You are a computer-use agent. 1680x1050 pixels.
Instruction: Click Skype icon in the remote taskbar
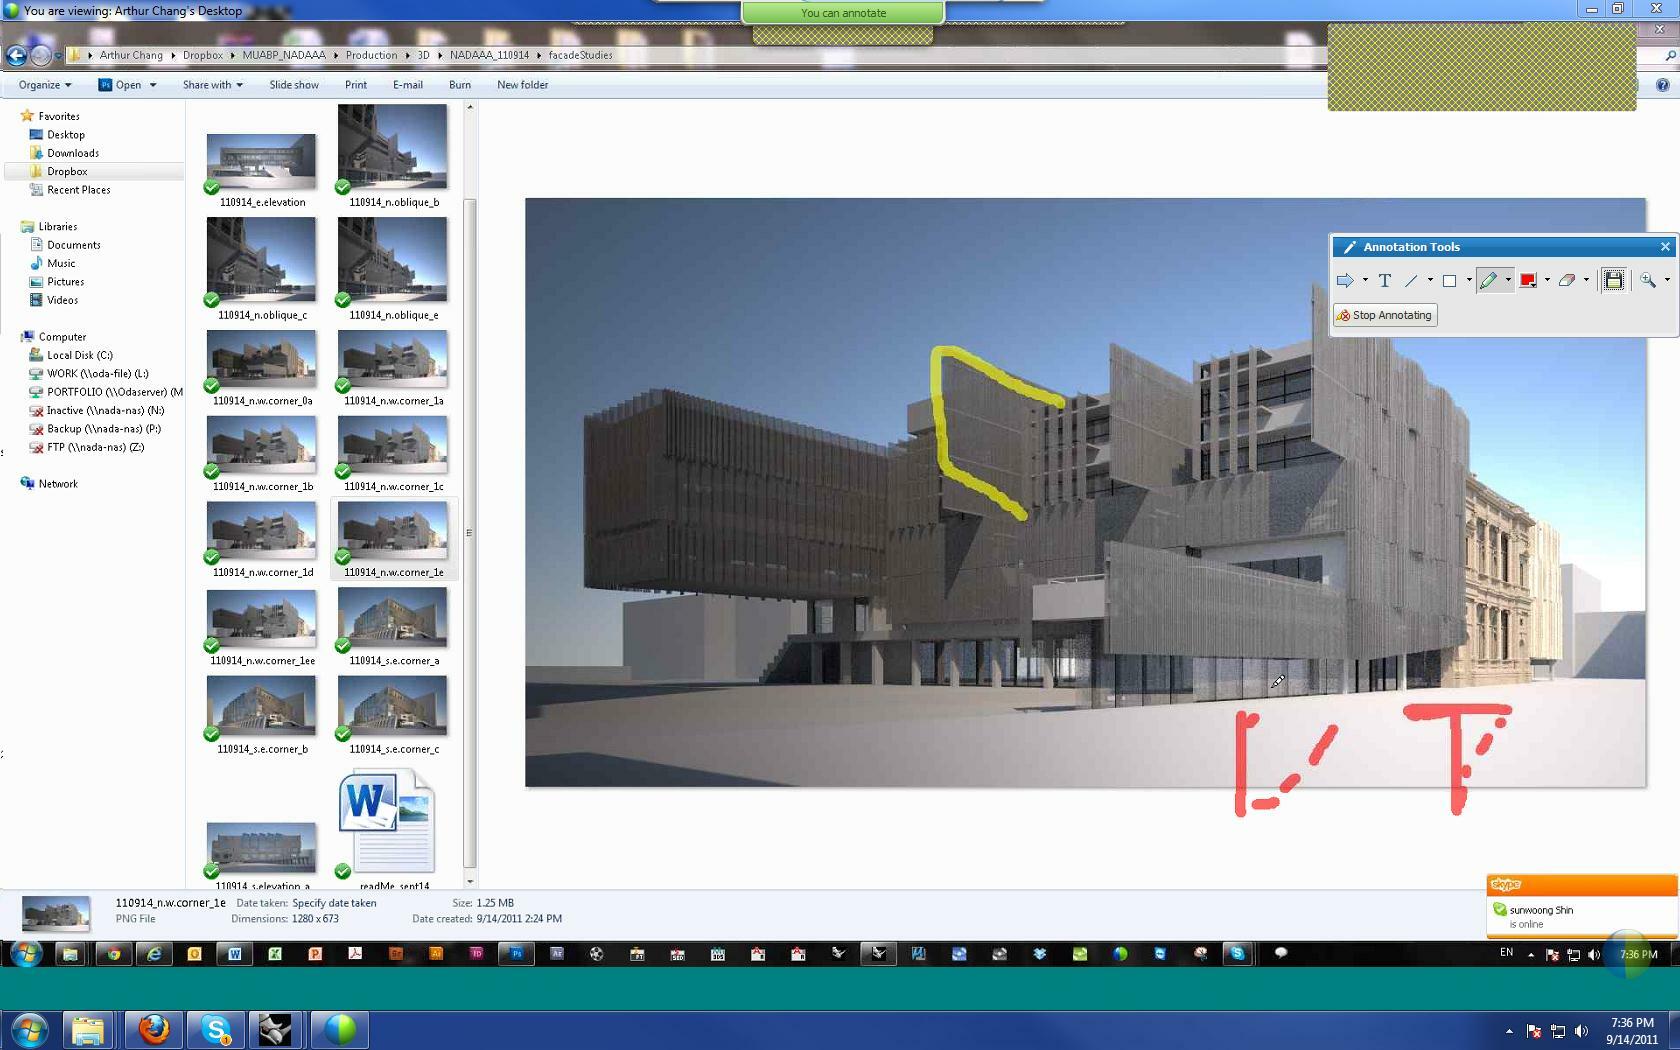point(1237,954)
